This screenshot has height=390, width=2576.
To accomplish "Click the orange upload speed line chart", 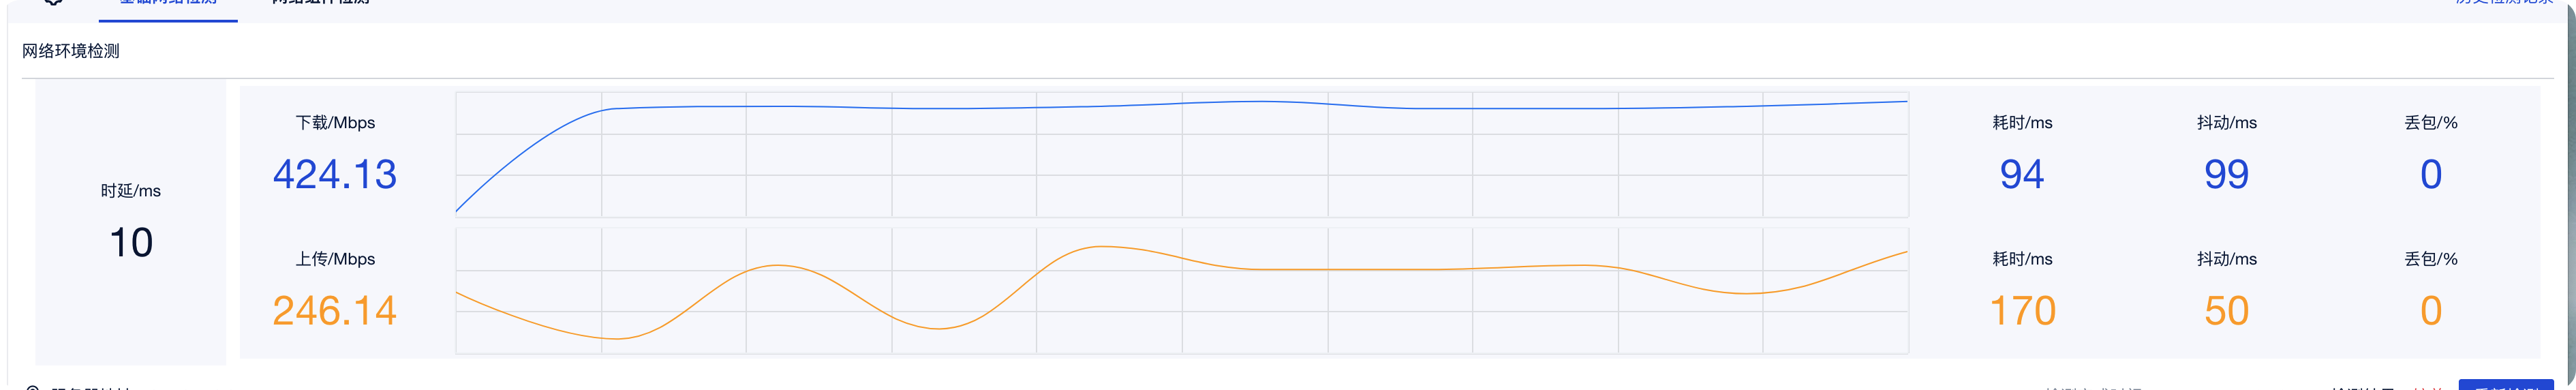I will 1182,291.
